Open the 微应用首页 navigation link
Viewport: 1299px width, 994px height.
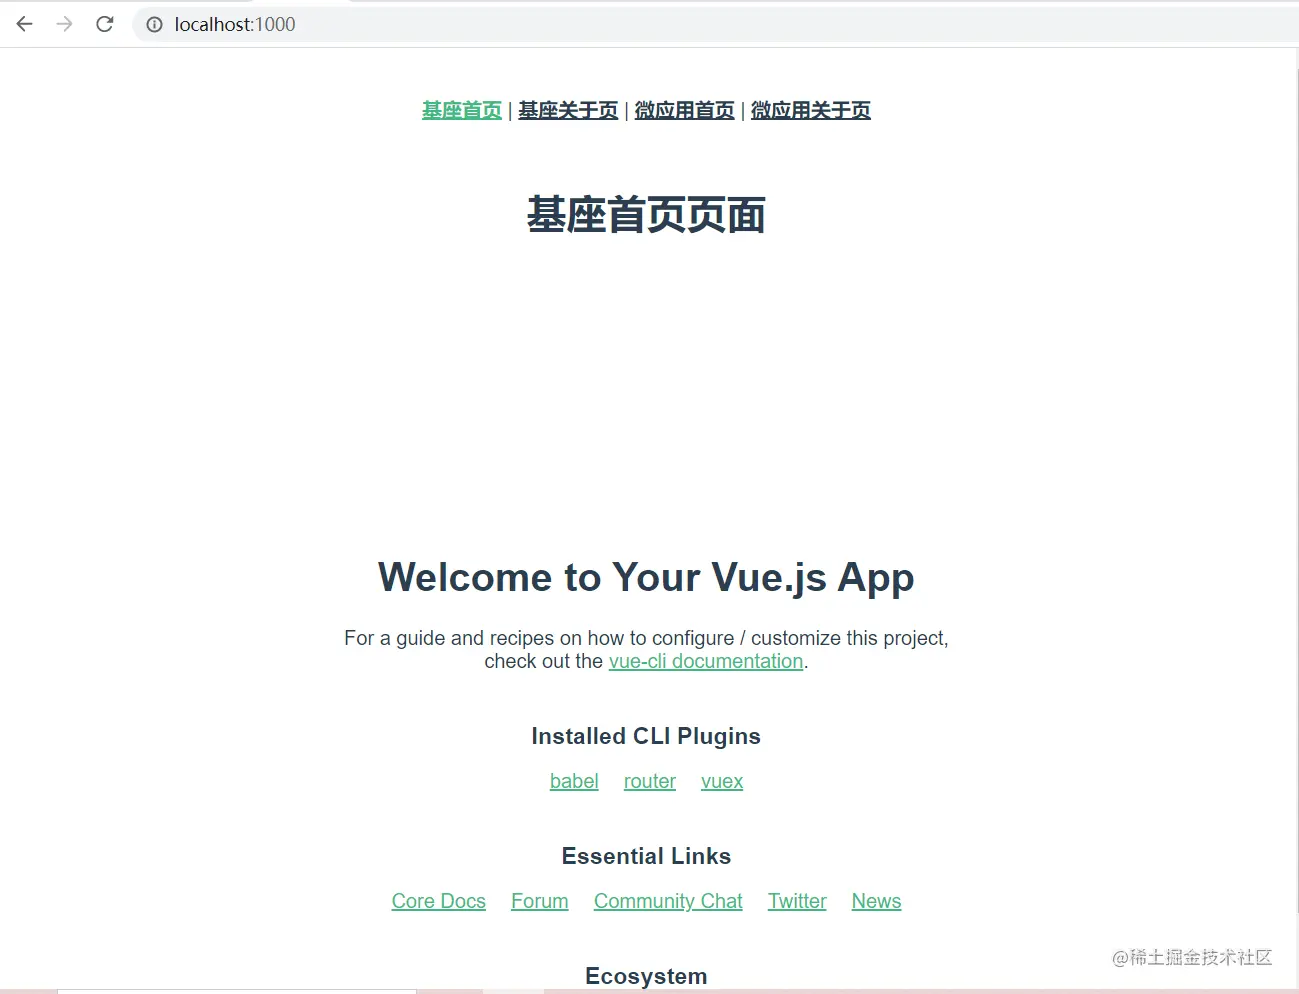tap(684, 110)
